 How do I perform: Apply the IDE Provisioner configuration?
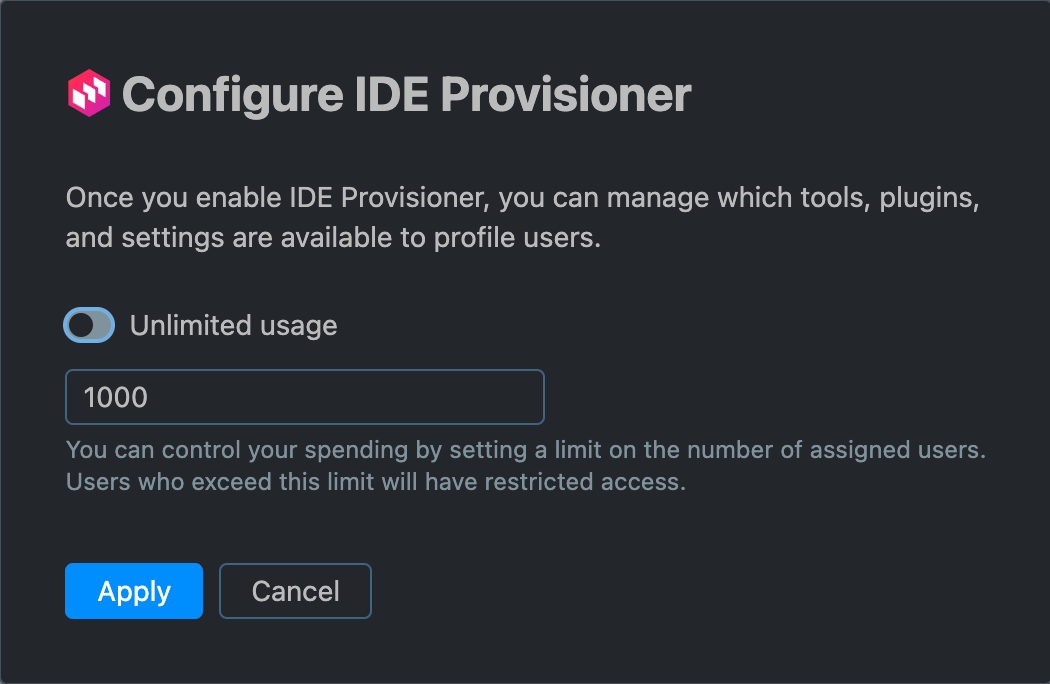133,591
